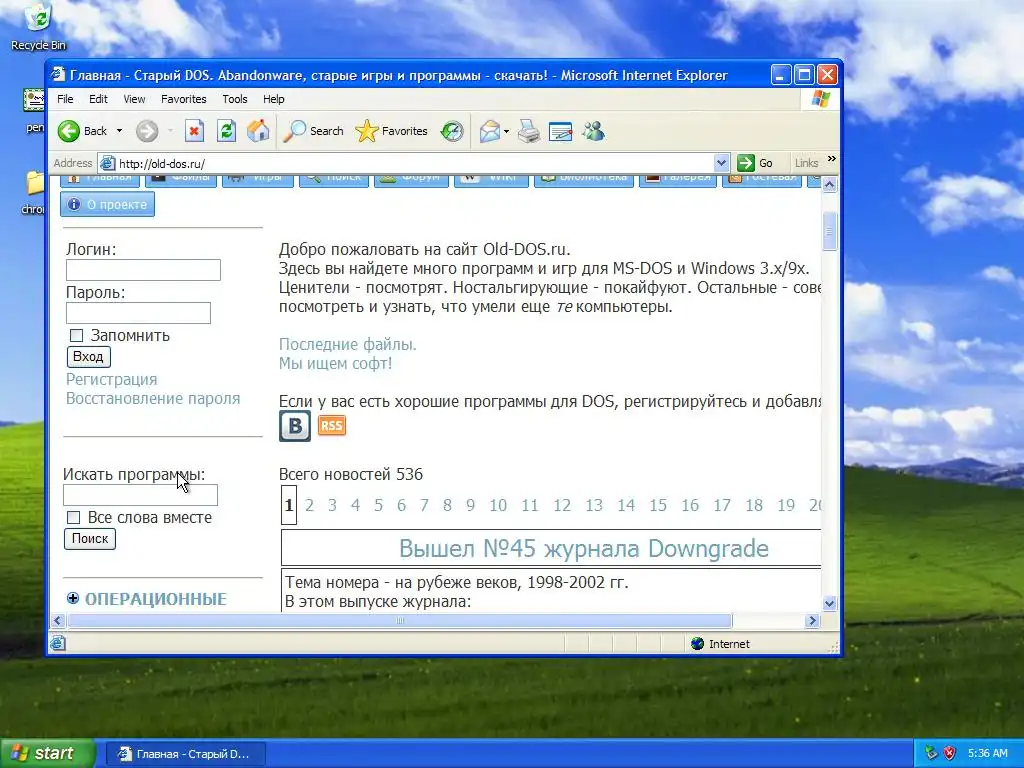Click the security shield tray icon
Image resolution: width=1024 pixels, height=768 pixels.
950,753
